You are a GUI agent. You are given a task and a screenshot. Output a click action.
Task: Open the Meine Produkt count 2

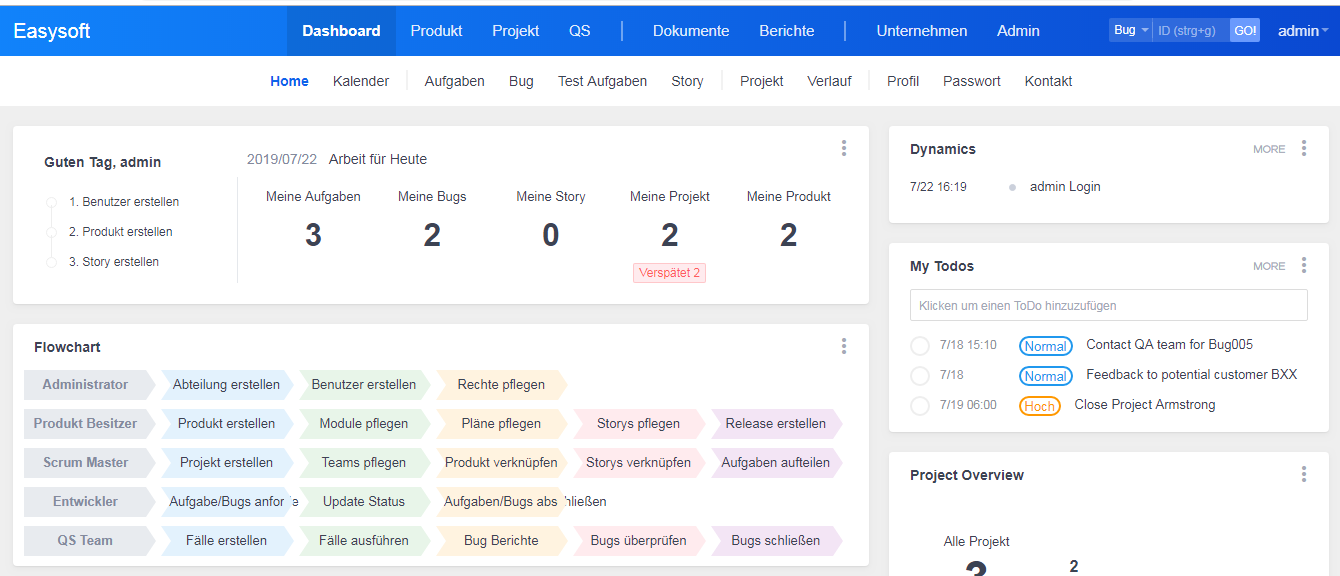click(x=789, y=235)
